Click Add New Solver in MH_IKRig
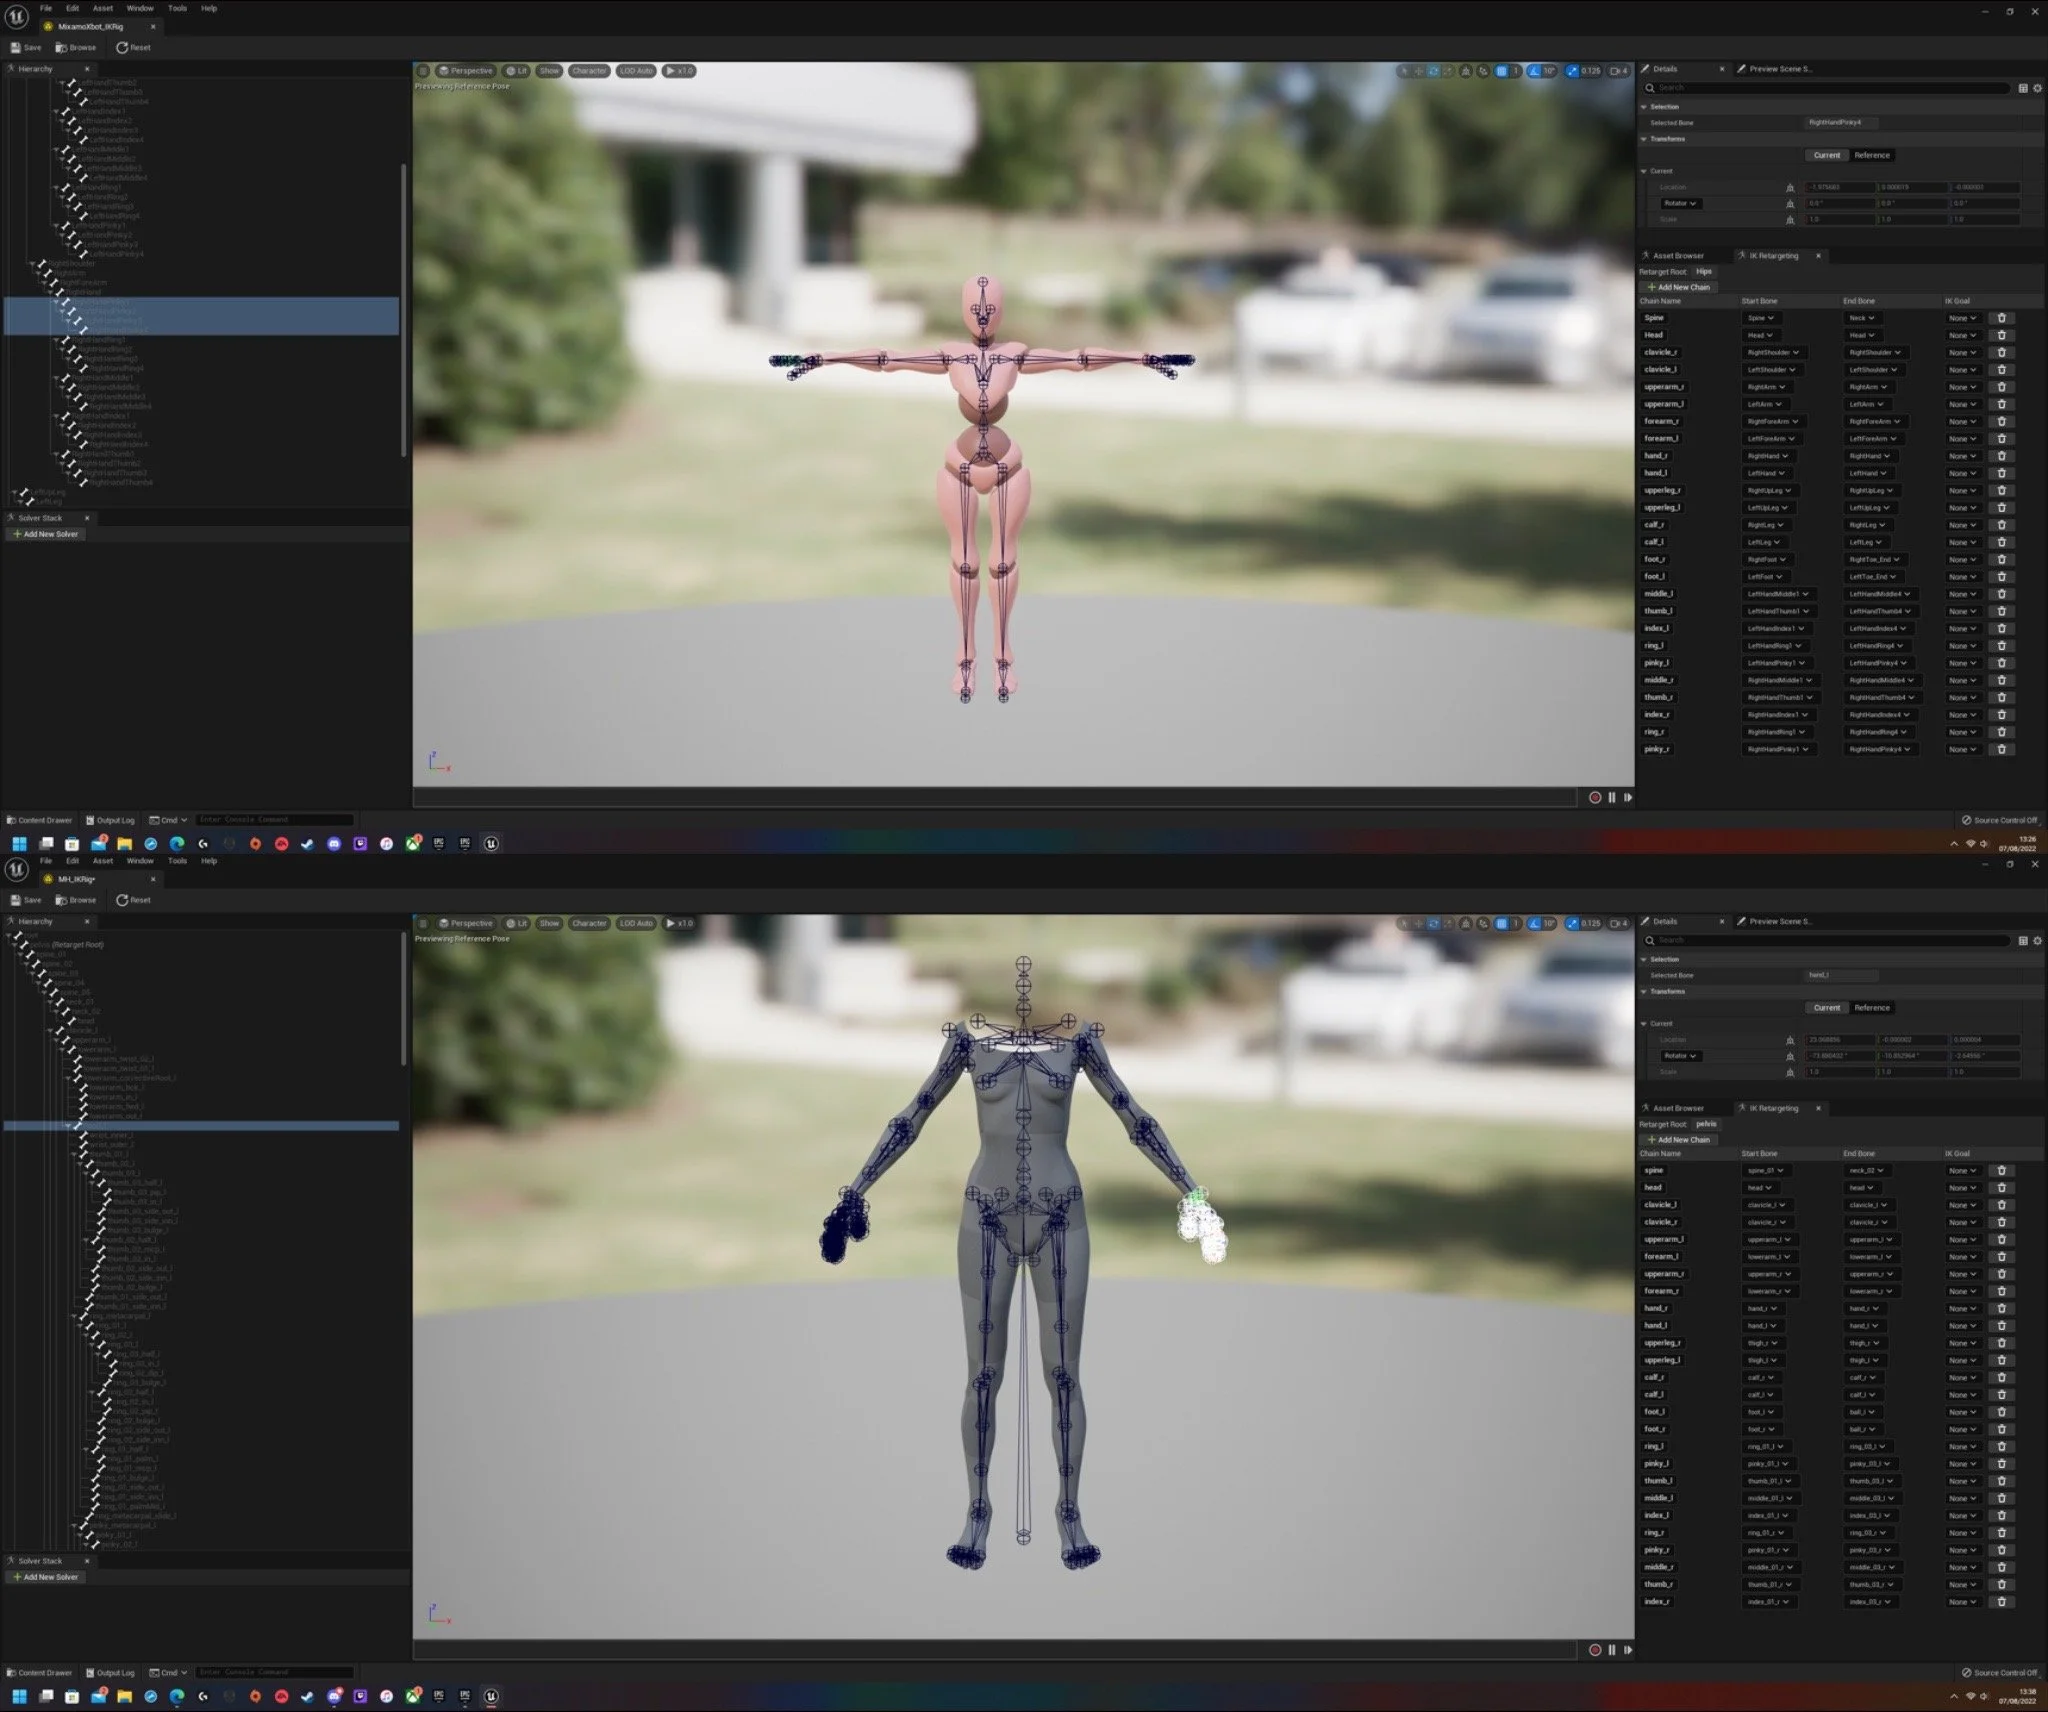Viewport: 2048px width, 1712px height. click(46, 1577)
